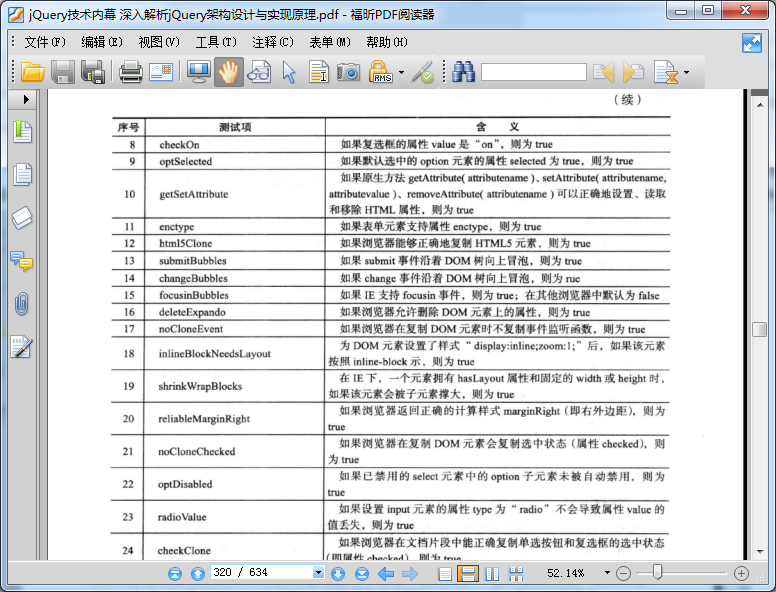
Task: Switch to single page layout
Action: coord(445,574)
